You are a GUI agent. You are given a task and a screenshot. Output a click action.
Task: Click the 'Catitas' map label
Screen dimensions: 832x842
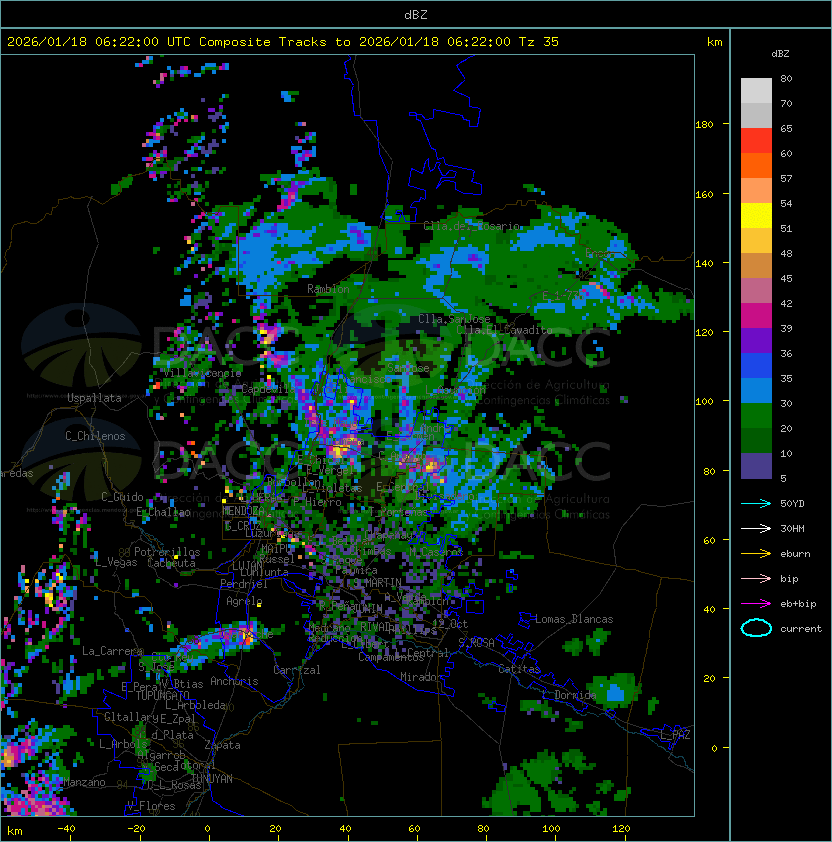[519, 669]
